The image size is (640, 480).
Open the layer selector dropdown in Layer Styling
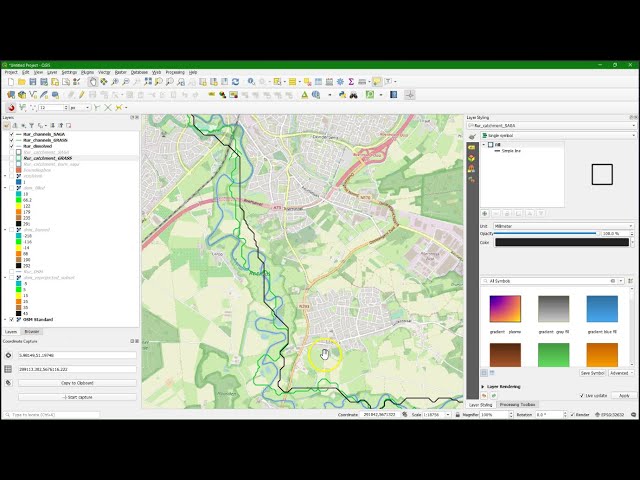(552, 126)
